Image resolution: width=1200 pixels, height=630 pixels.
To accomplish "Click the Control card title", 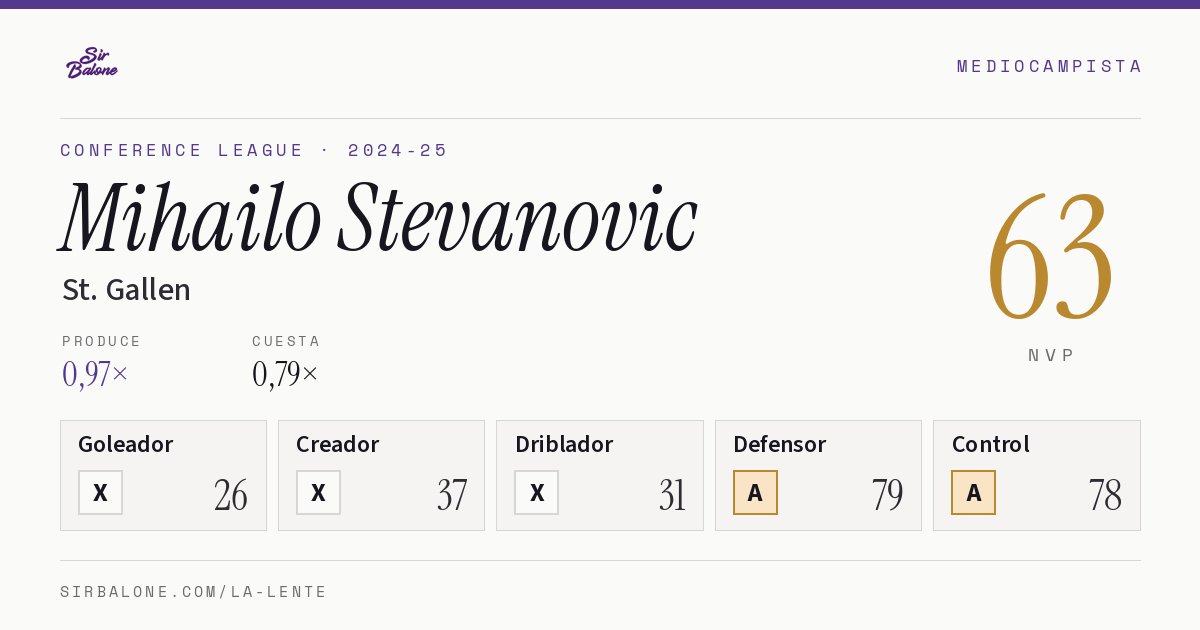I will click(991, 444).
